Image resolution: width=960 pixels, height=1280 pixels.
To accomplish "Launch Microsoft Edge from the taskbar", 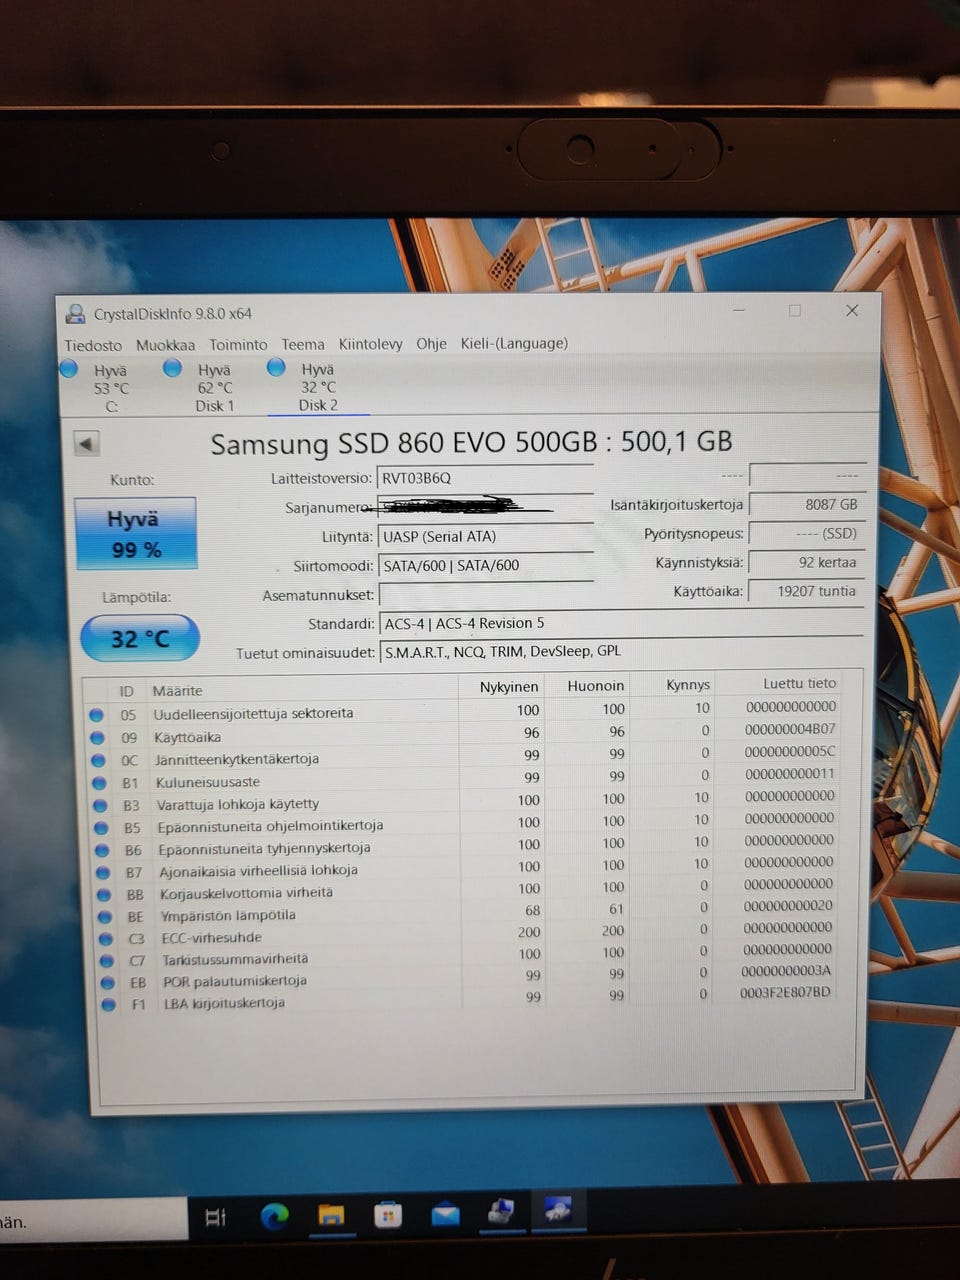I will [x=274, y=1216].
